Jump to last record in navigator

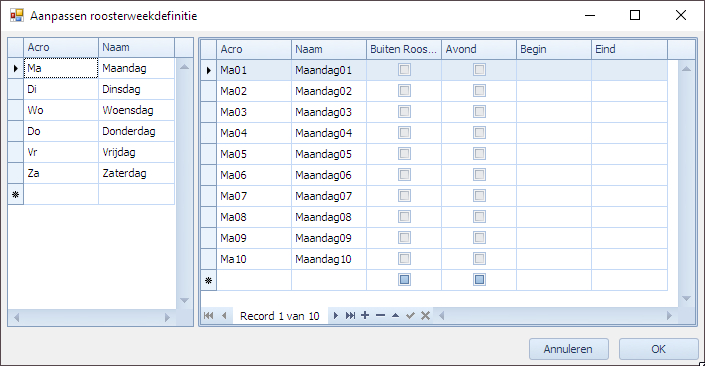click(x=350, y=316)
